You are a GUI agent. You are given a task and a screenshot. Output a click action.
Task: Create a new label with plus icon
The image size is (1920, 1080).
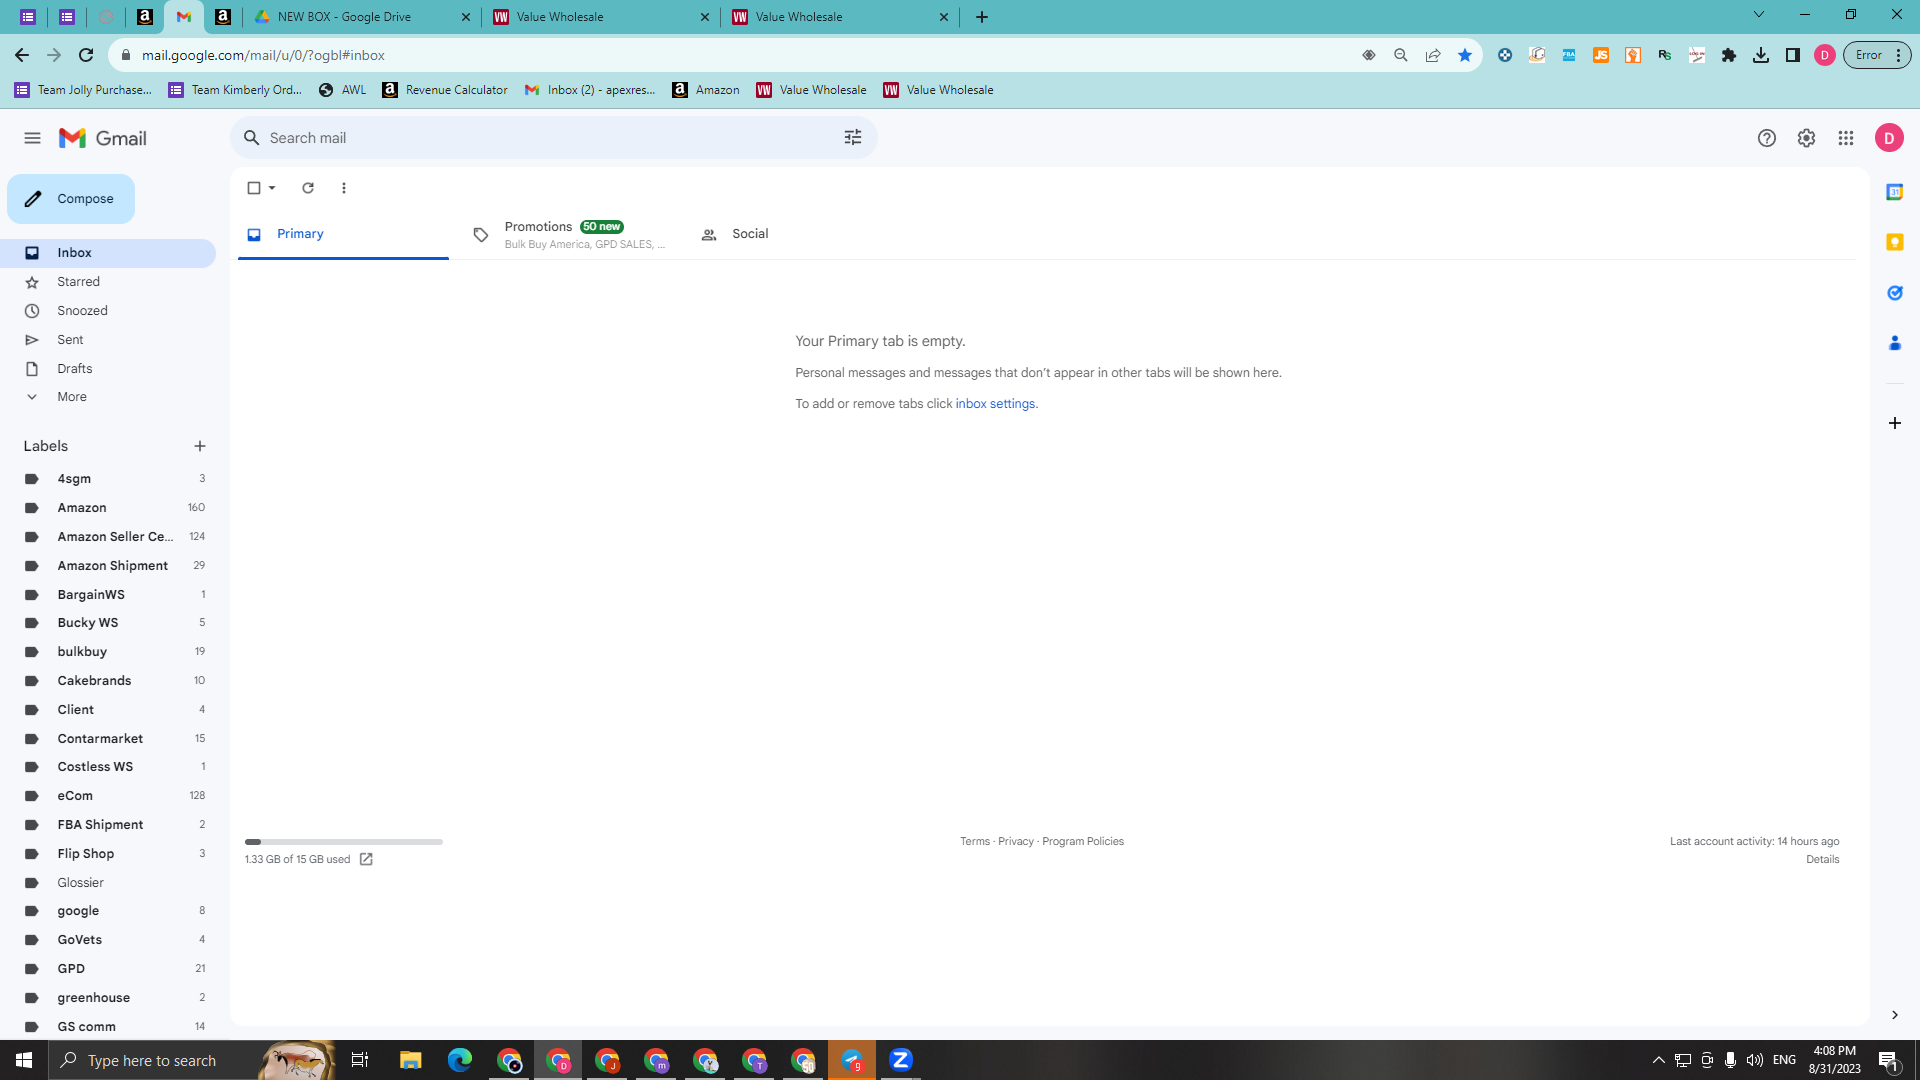point(200,446)
